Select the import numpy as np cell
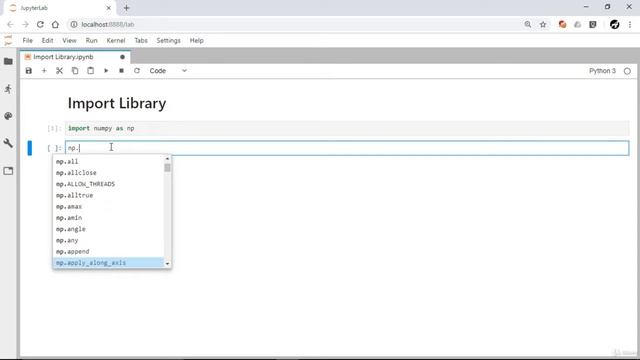The height and width of the screenshot is (360, 640). pyautogui.click(x=347, y=129)
